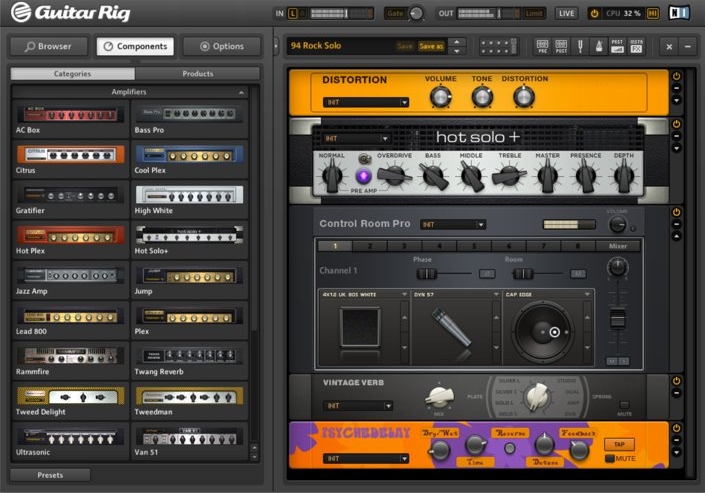The width and height of the screenshot is (705, 493).
Task: Open the 4x12 UK 80s White cabinet dropdown
Action: click(364, 295)
